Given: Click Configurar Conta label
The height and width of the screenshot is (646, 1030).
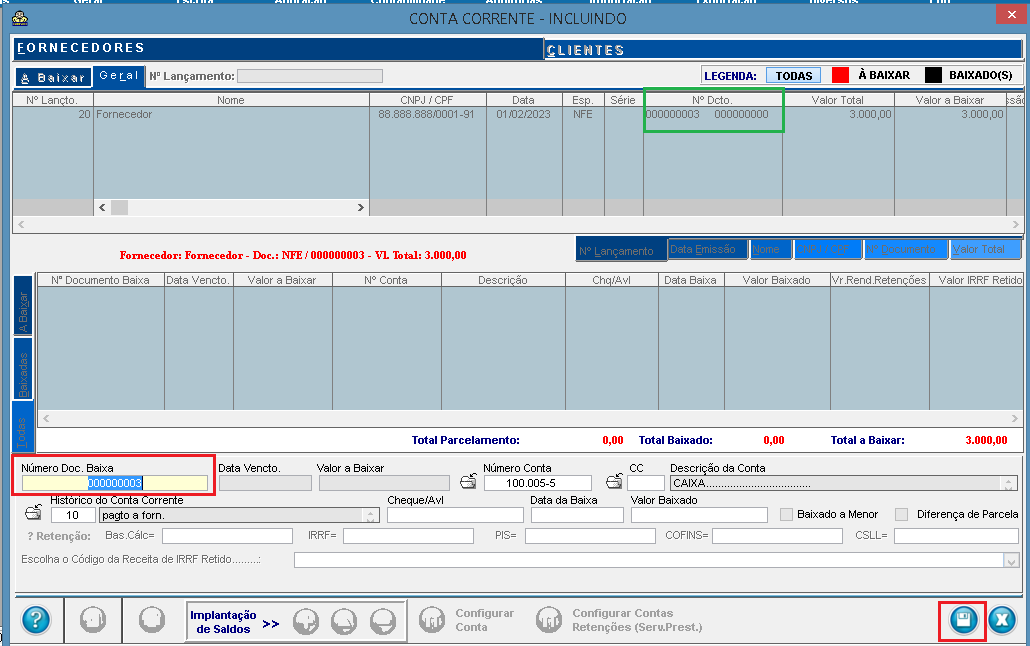Looking at the screenshot, I should [x=485, y=620].
